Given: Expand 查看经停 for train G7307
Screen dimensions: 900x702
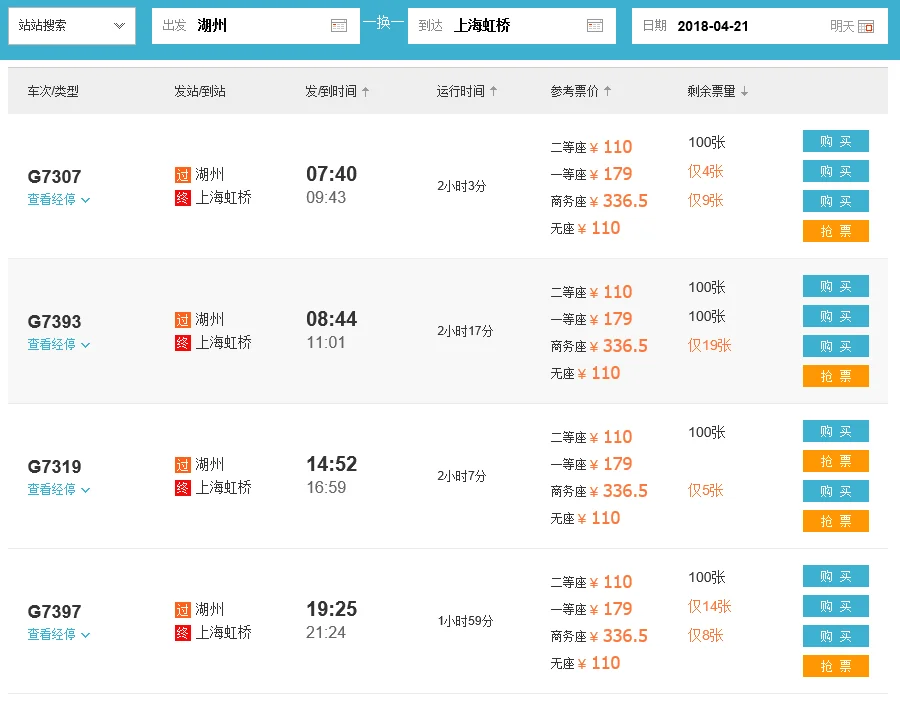Looking at the screenshot, I should coord(52,199).
